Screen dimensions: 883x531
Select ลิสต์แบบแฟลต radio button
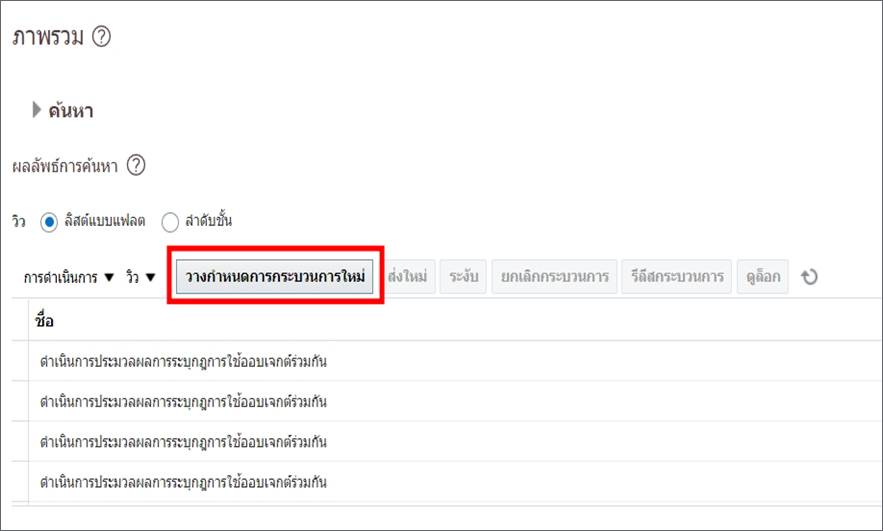[49, 222]
